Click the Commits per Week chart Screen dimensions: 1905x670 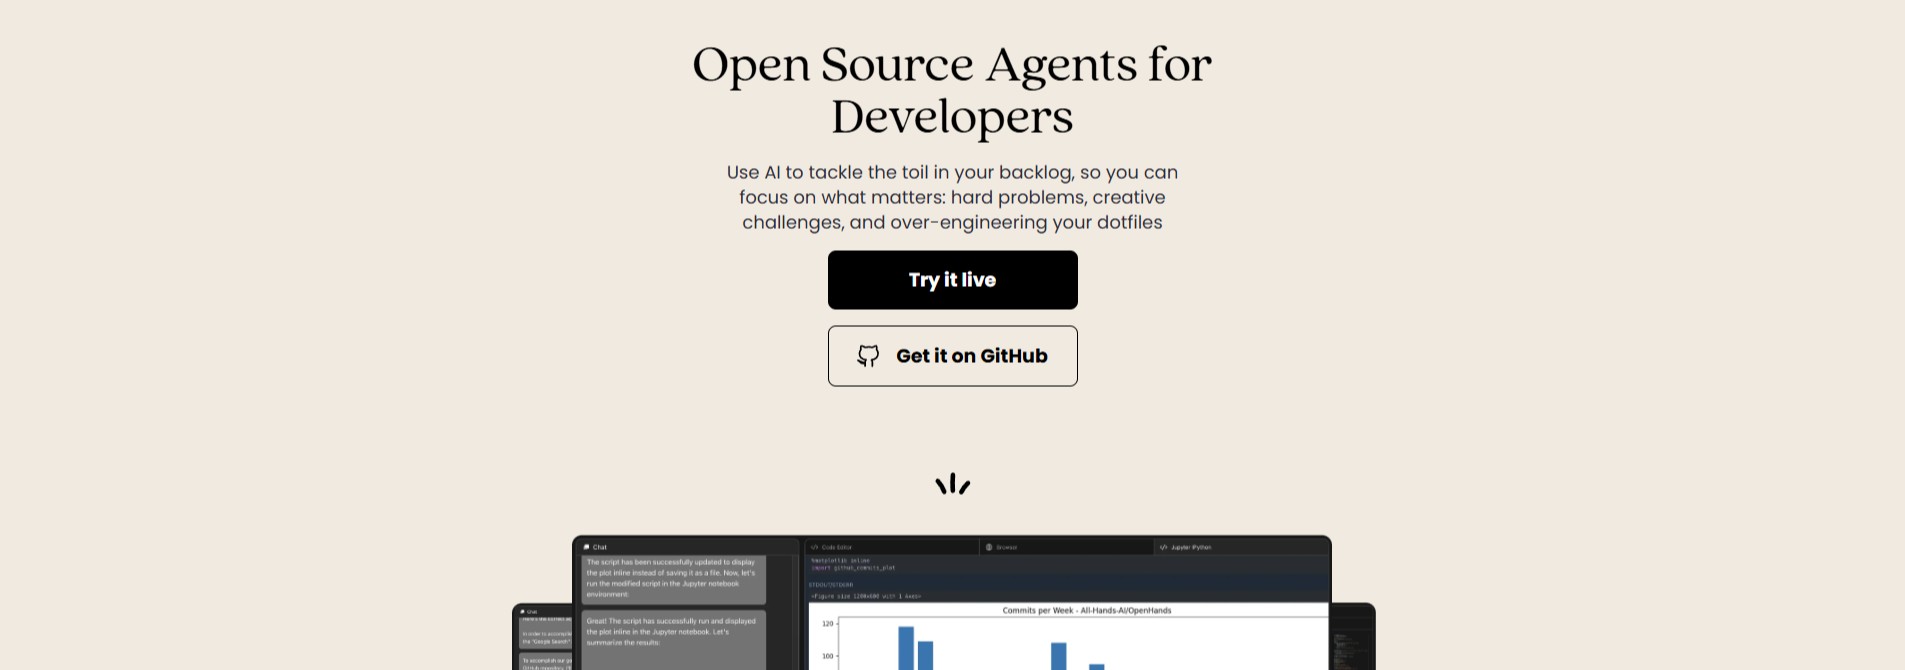point(1068,637)
